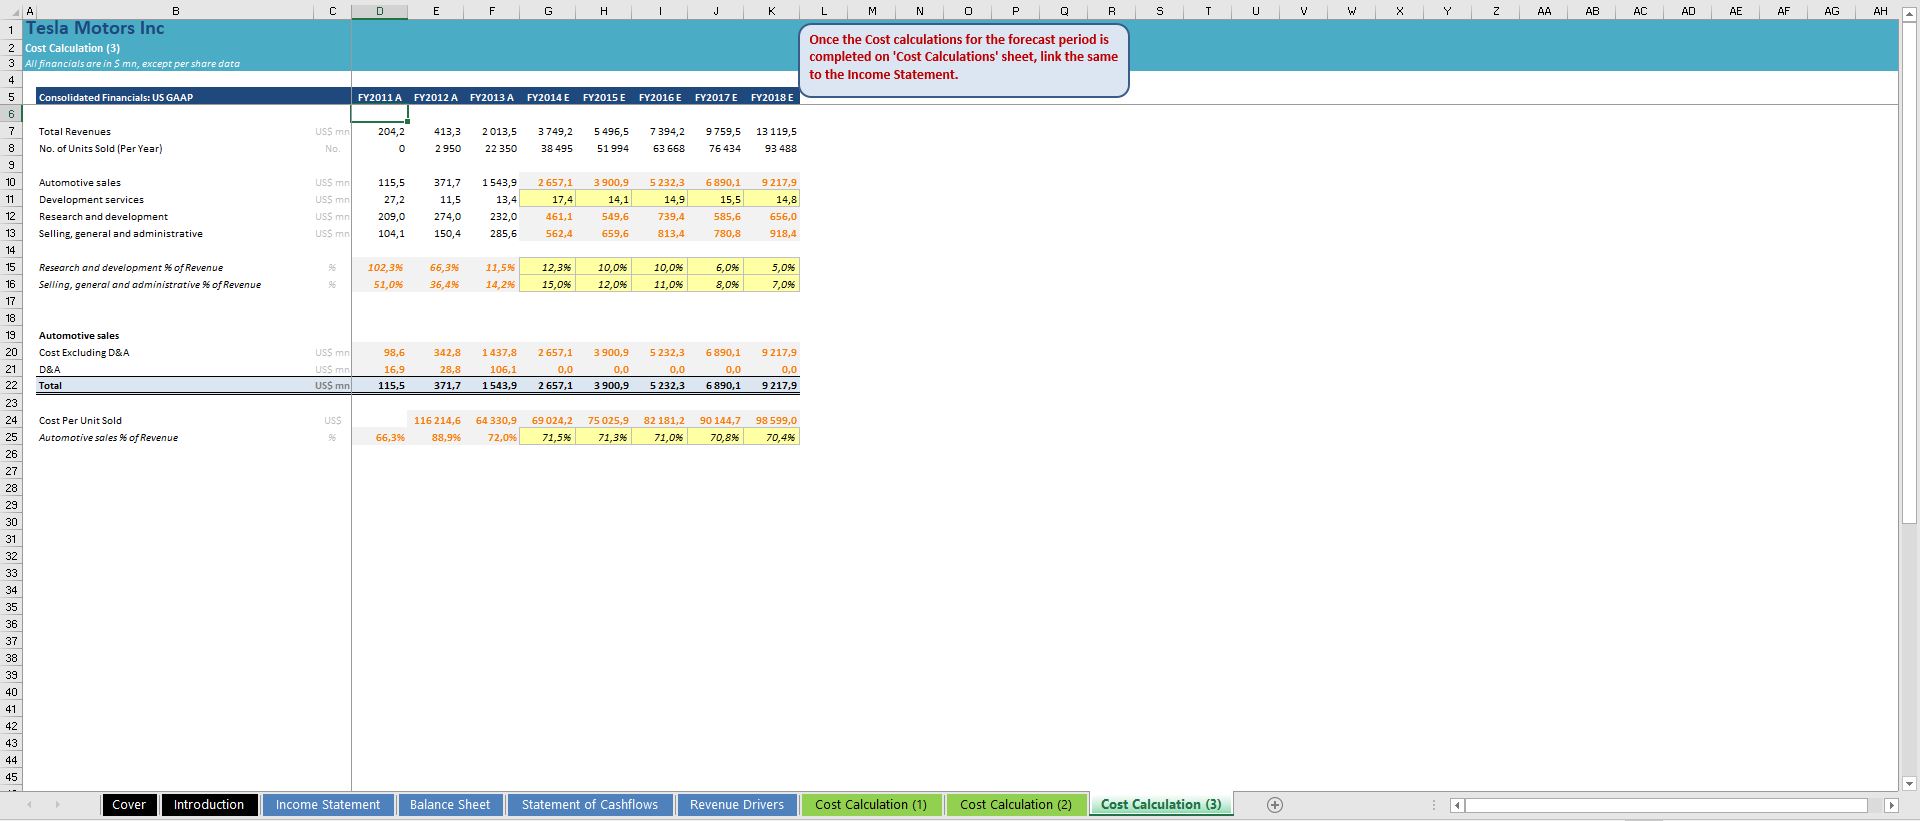Click 'Cost Per Unit Sold' row label
Image resolution: width=1920 pixels, height=821 pixels.
pyautogui.click(x=80, y=421)
